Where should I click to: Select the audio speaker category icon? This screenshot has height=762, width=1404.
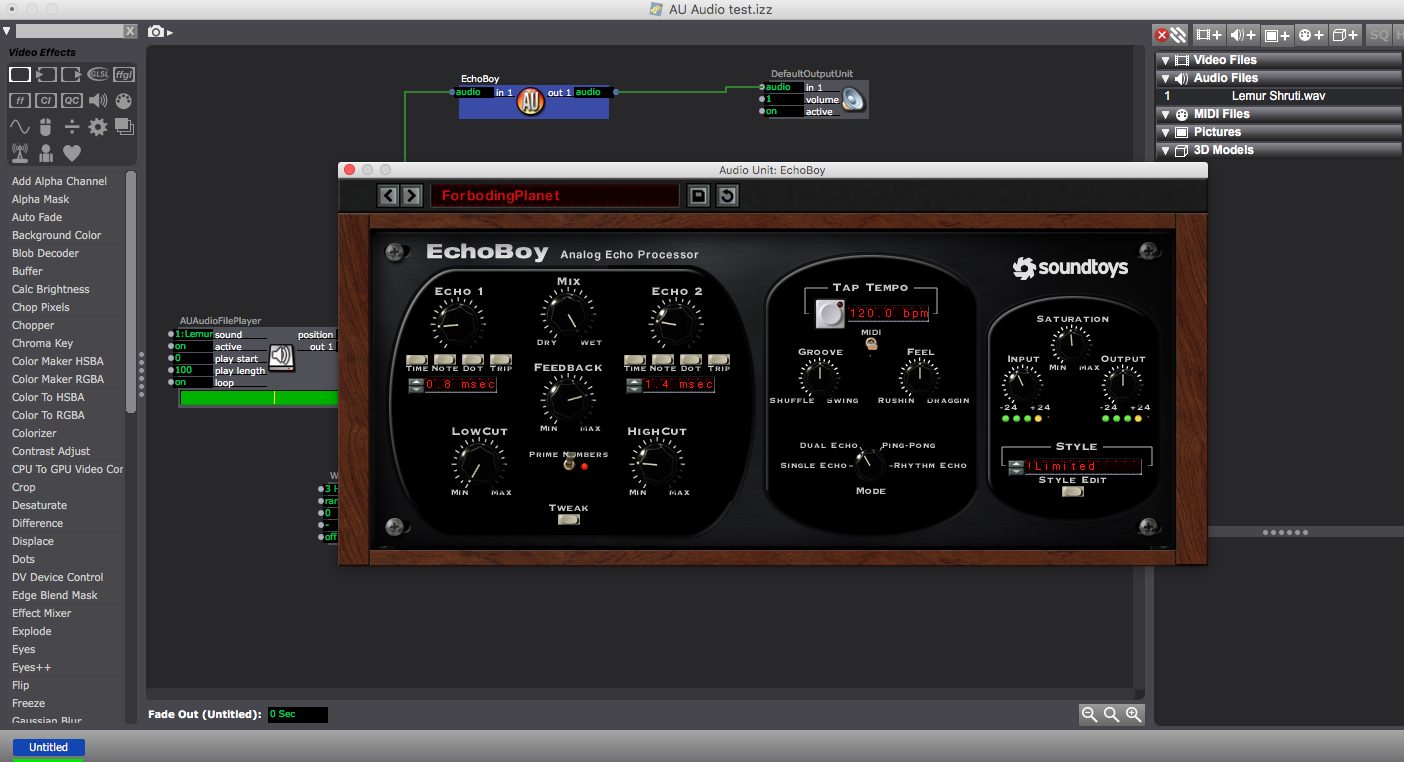pos(98,100)
